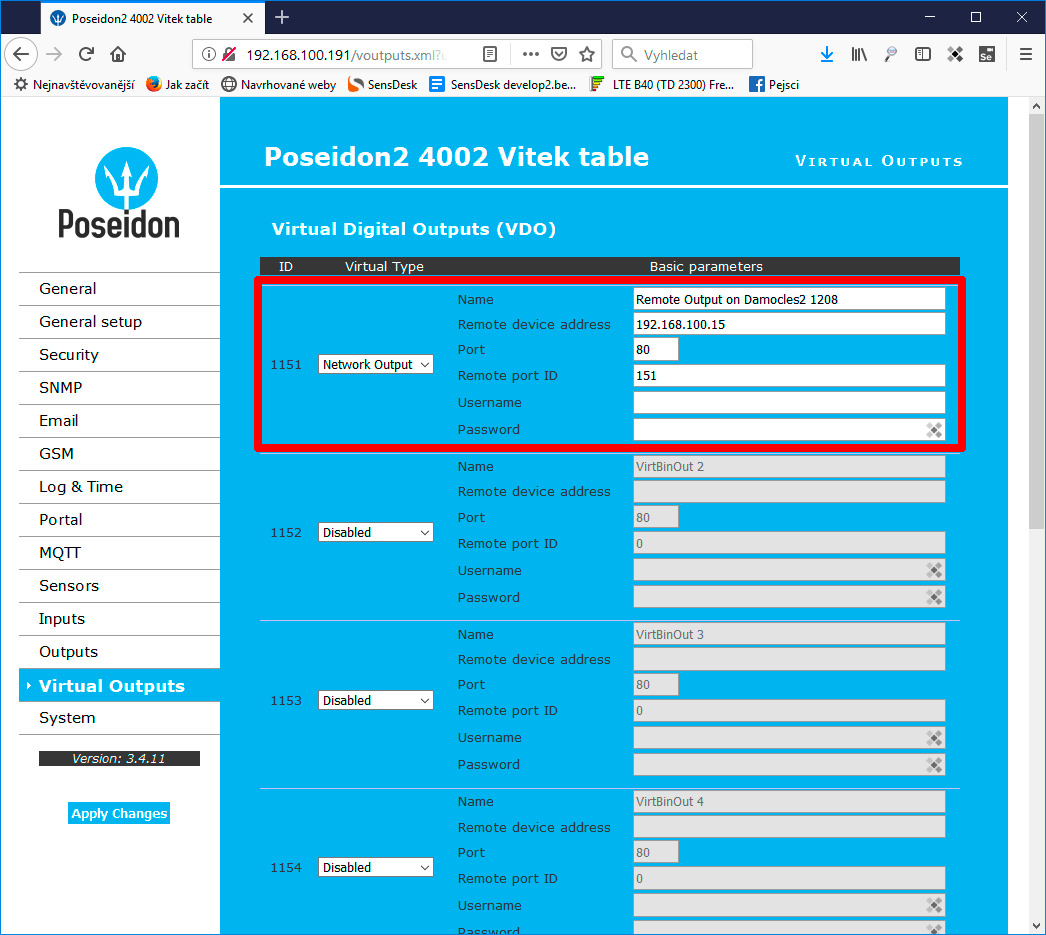Image resolution: width=1046 pixels, height=935 pixels.
Task: Click the magnifier extension icon in toolbar
Action: pyautogui.click(x=891, y=54)
